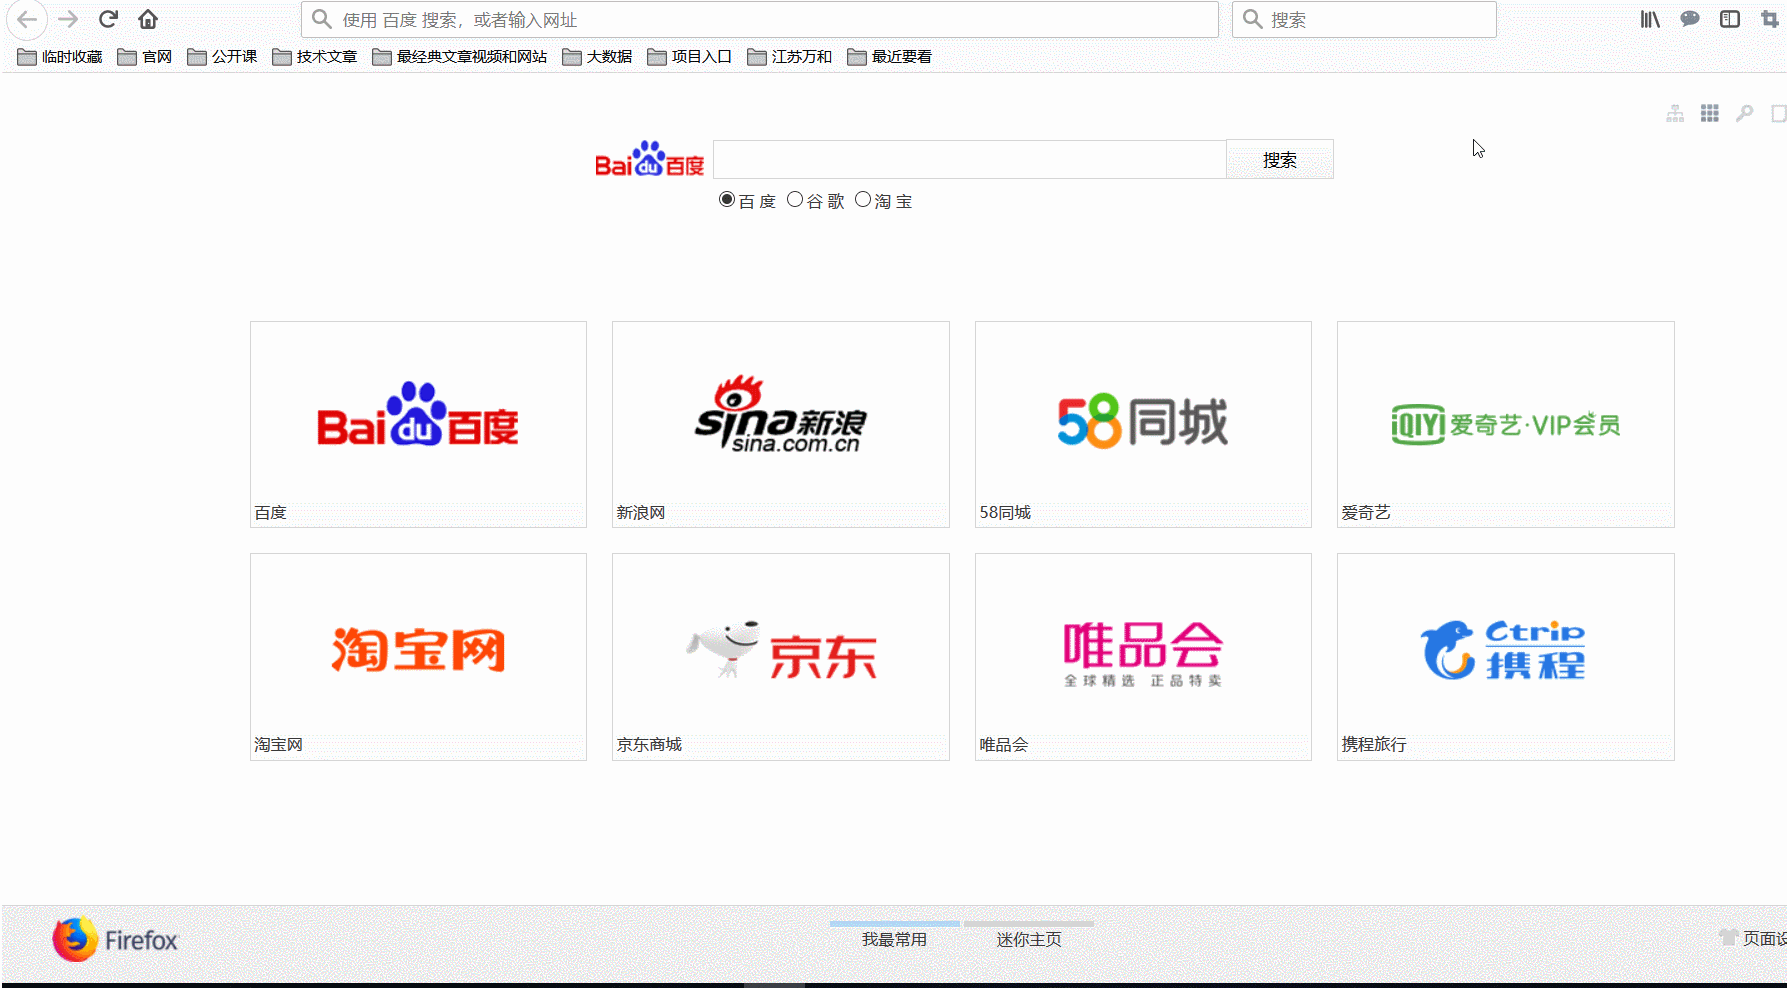1787x988 pixels.
Task: Click the small Baidu logo beside the search box
Action: 650,160
